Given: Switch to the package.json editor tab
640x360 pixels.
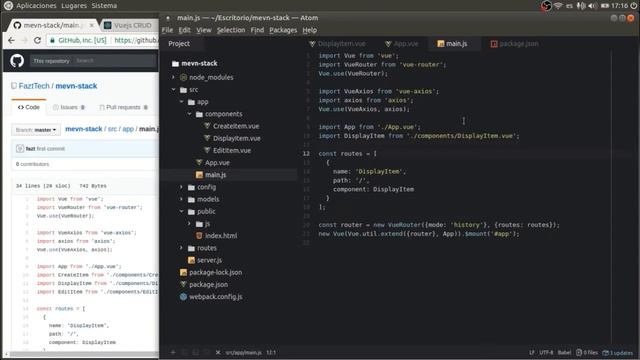Looking at the screenshot, I should tap(514, 44).
